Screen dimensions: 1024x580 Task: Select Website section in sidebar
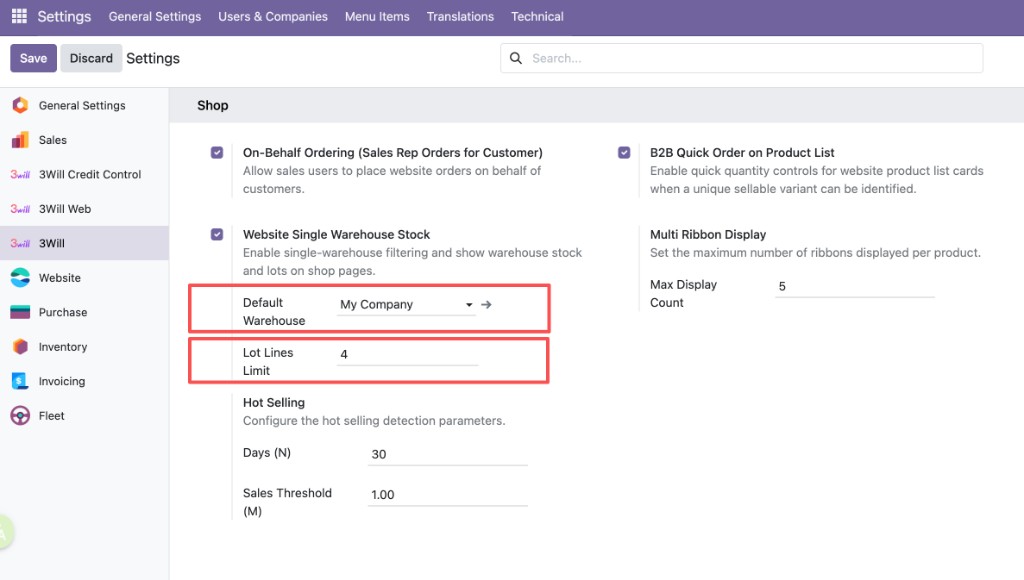[84, 278]
